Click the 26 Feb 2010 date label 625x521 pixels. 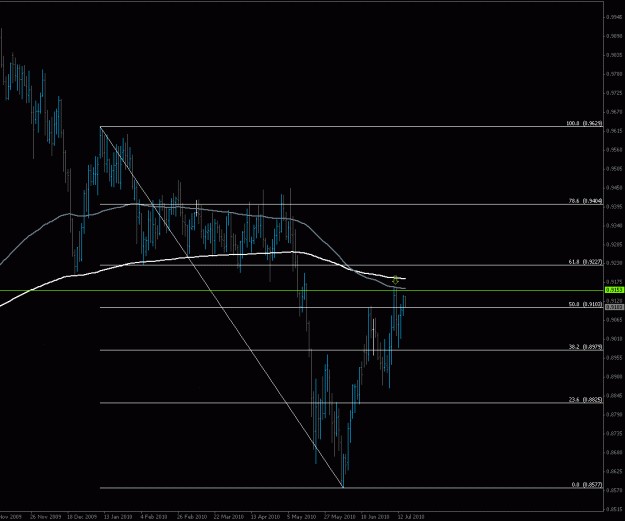click(x=192, y=517)
